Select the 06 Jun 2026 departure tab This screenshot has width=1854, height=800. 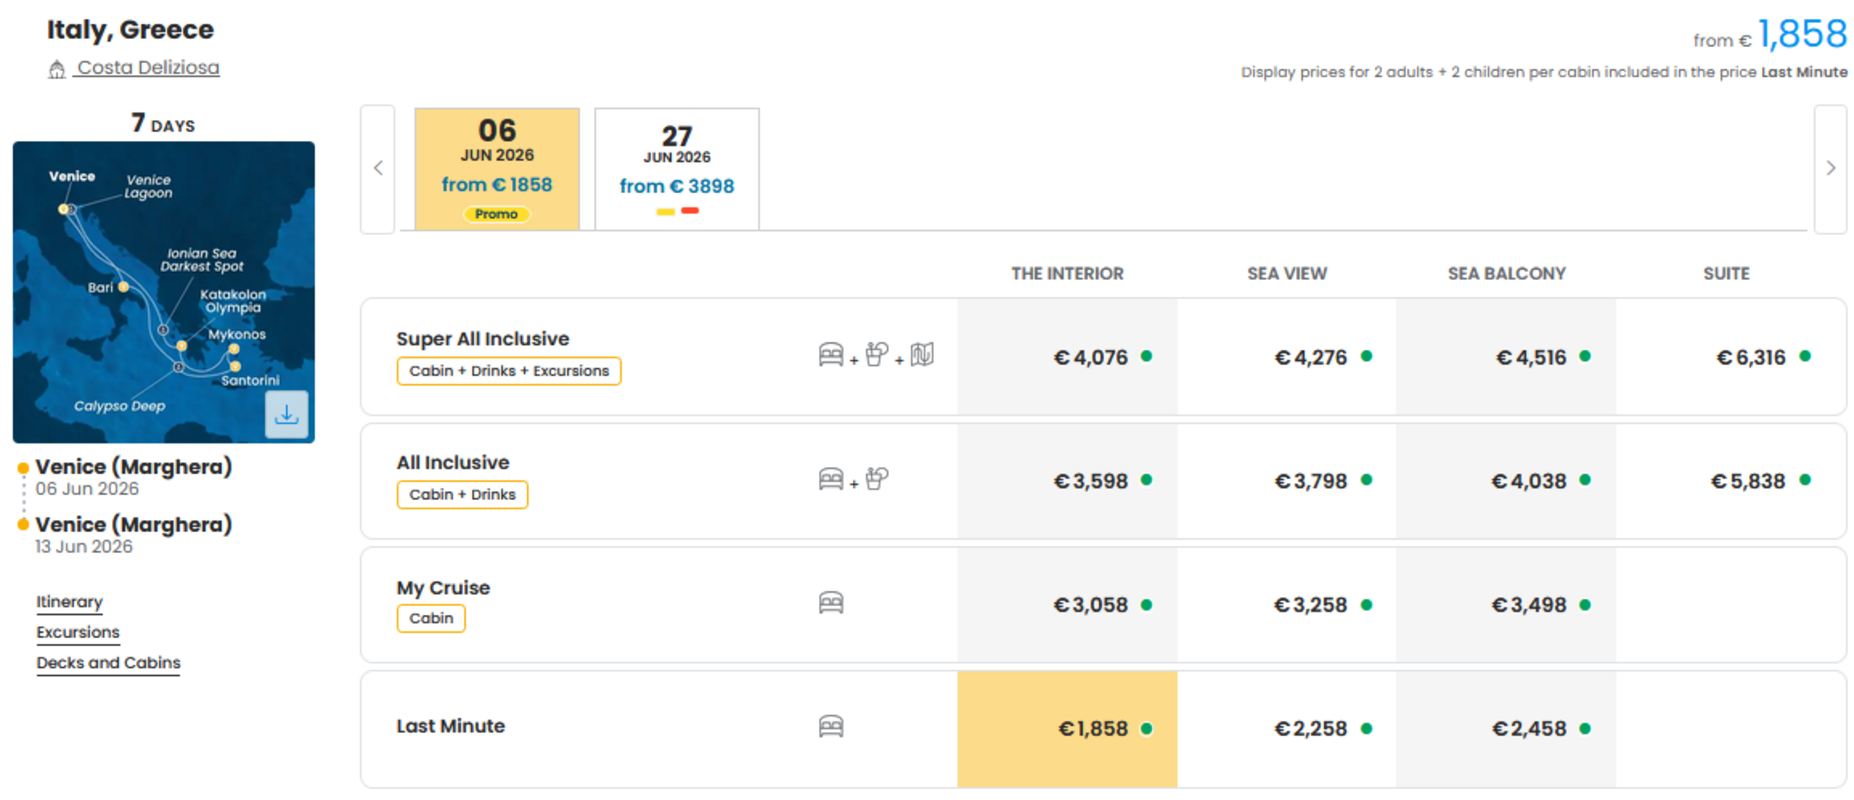497,169
